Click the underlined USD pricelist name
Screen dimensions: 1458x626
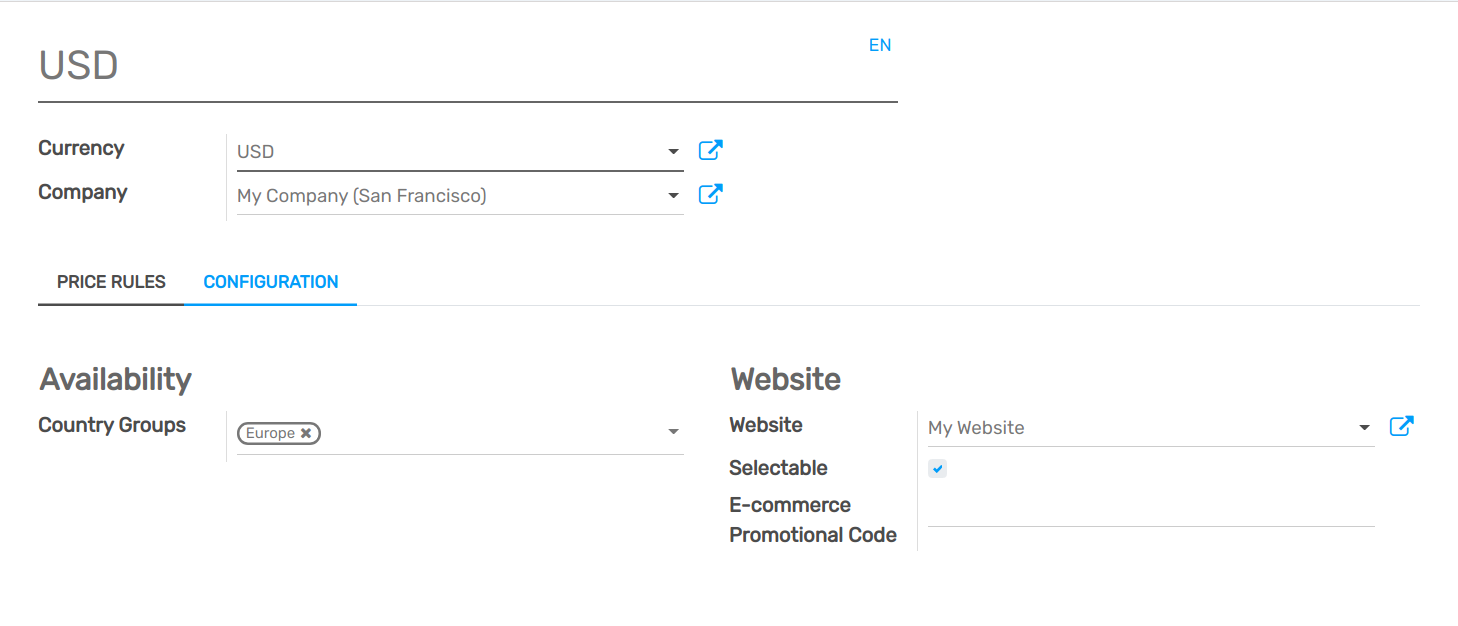(78, 66)
